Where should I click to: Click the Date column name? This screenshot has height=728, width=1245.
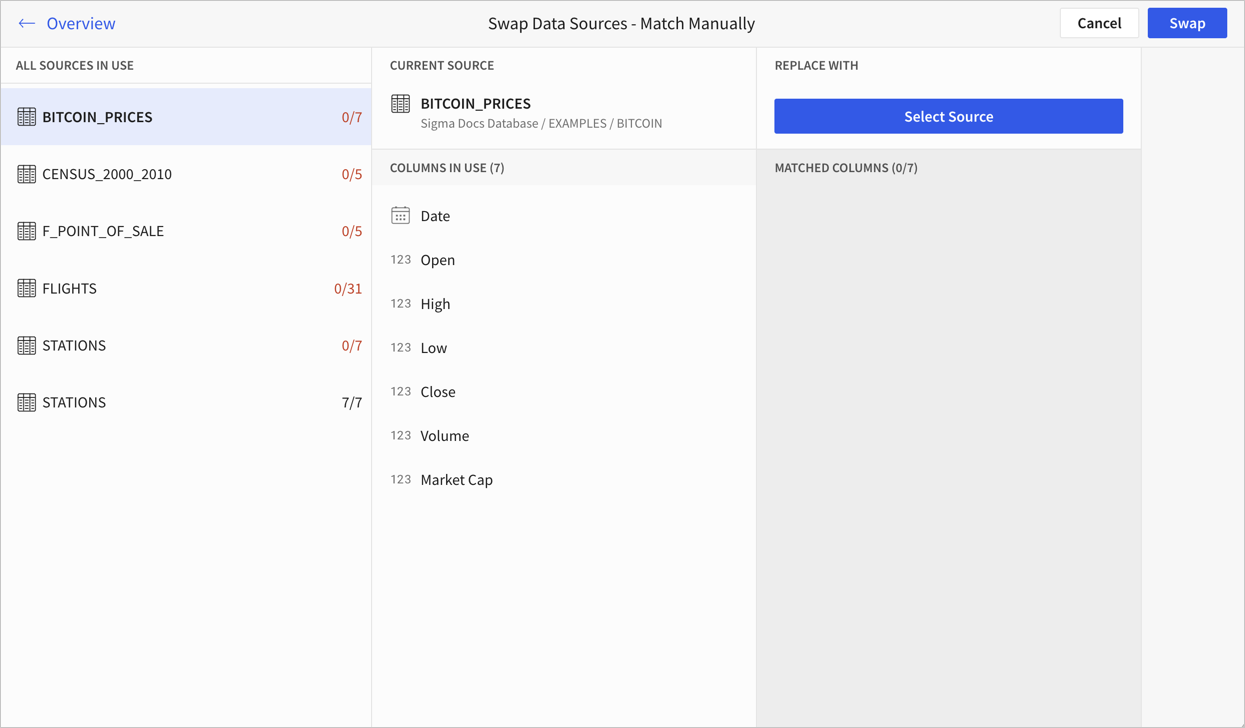point(435,216)
